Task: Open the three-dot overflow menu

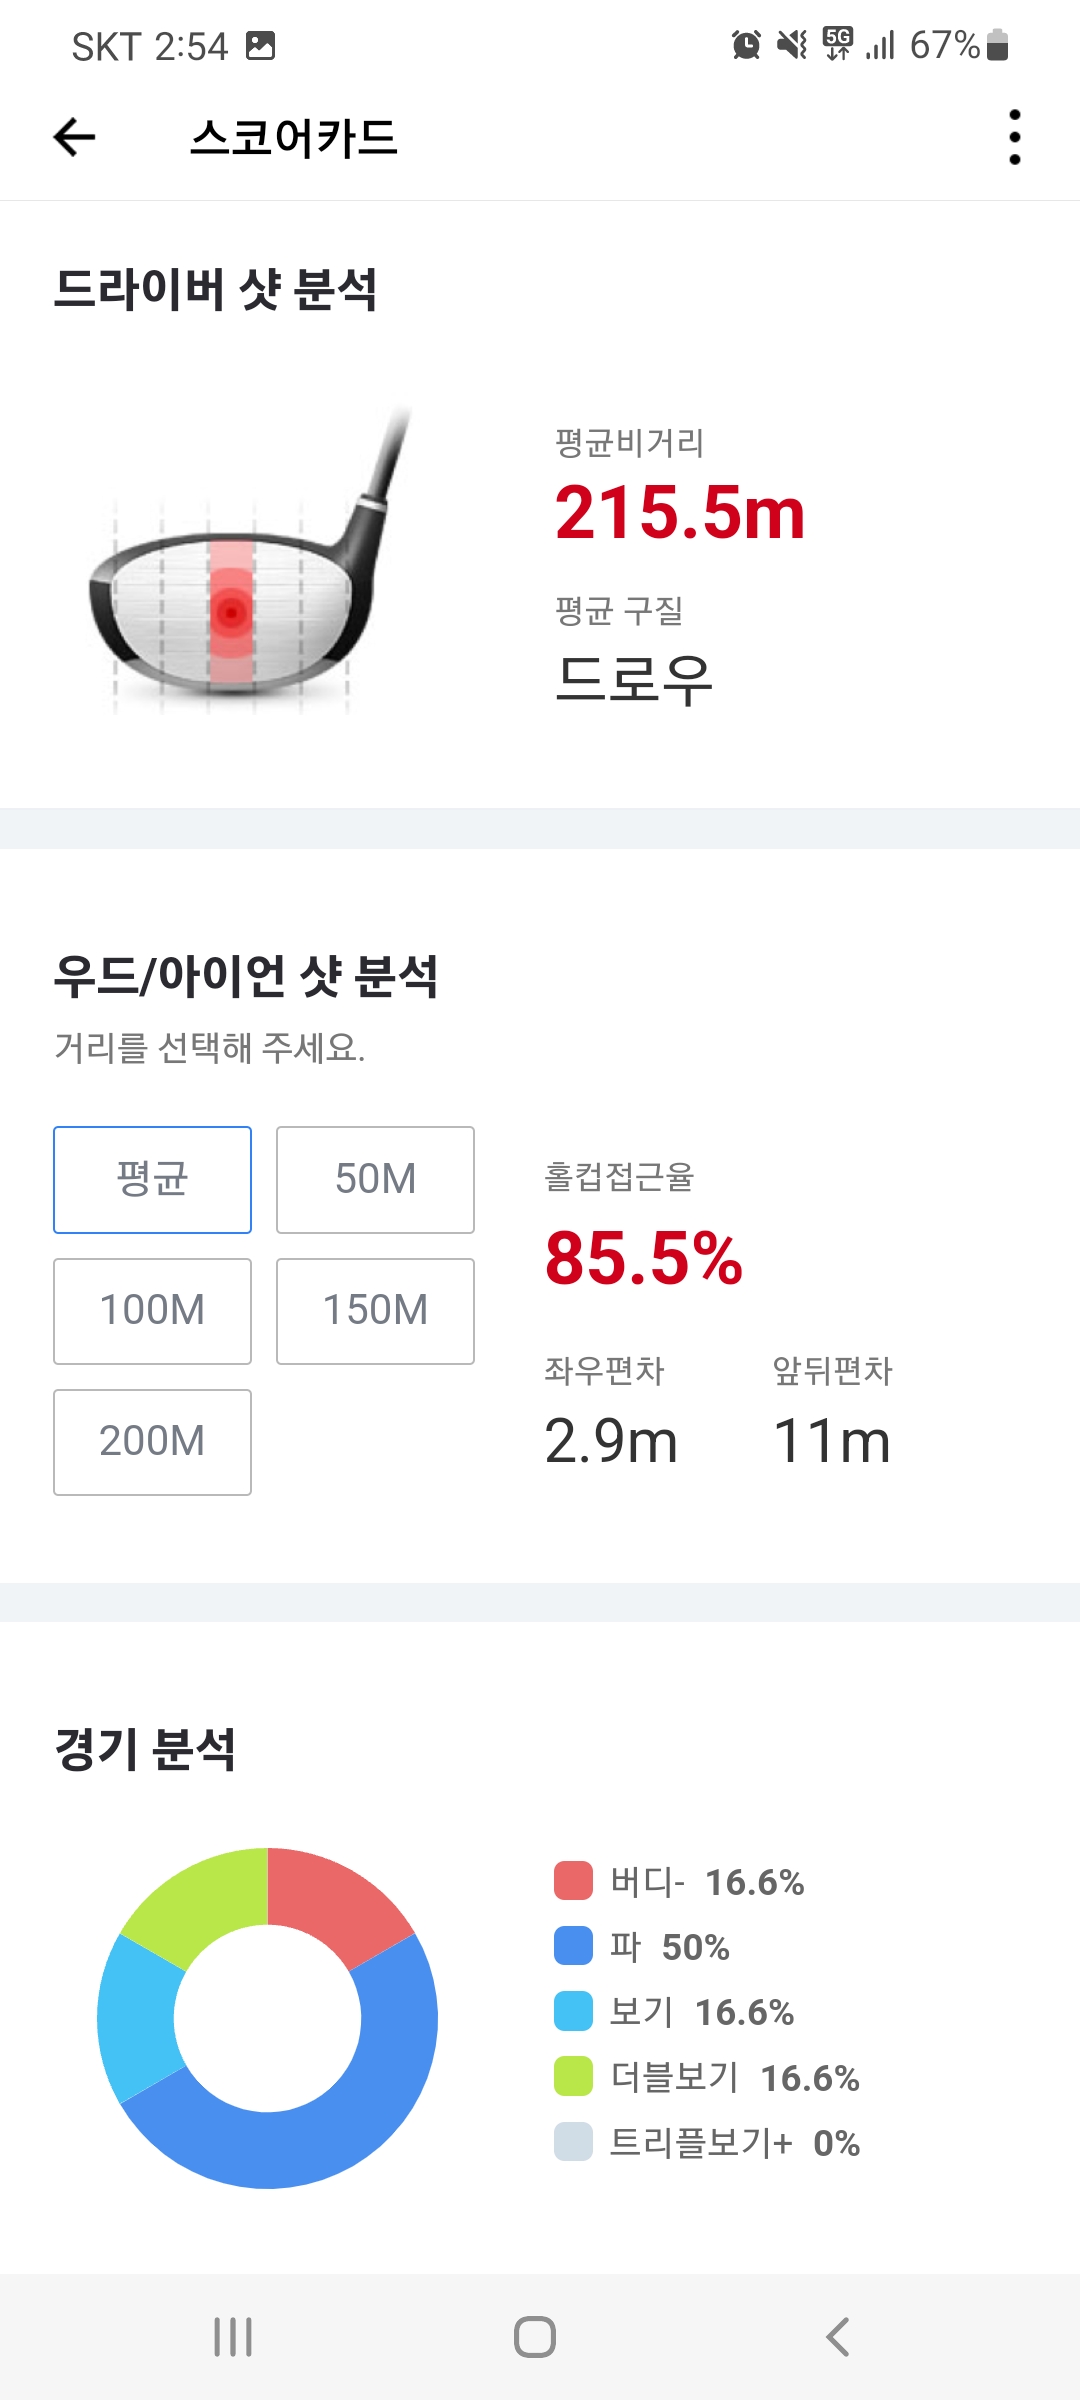Action: (1015, 137)
